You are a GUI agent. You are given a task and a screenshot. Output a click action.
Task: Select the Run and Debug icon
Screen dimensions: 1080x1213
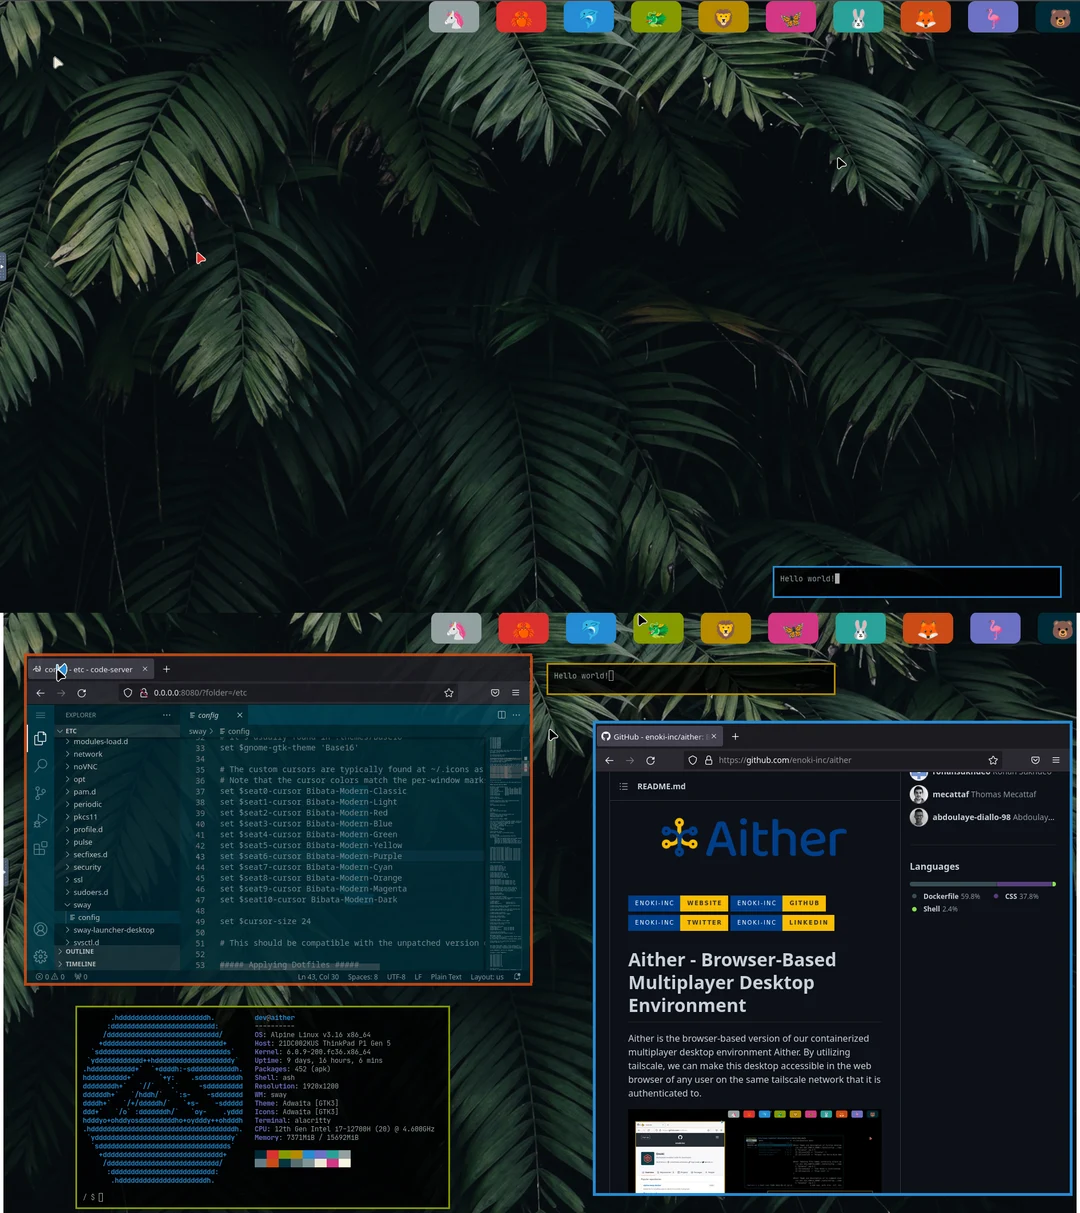coord(39,820)
